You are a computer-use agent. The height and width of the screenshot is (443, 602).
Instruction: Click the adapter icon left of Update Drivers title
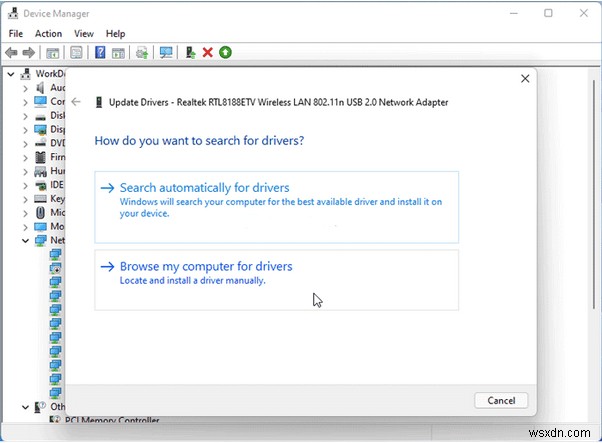(99, 102)
